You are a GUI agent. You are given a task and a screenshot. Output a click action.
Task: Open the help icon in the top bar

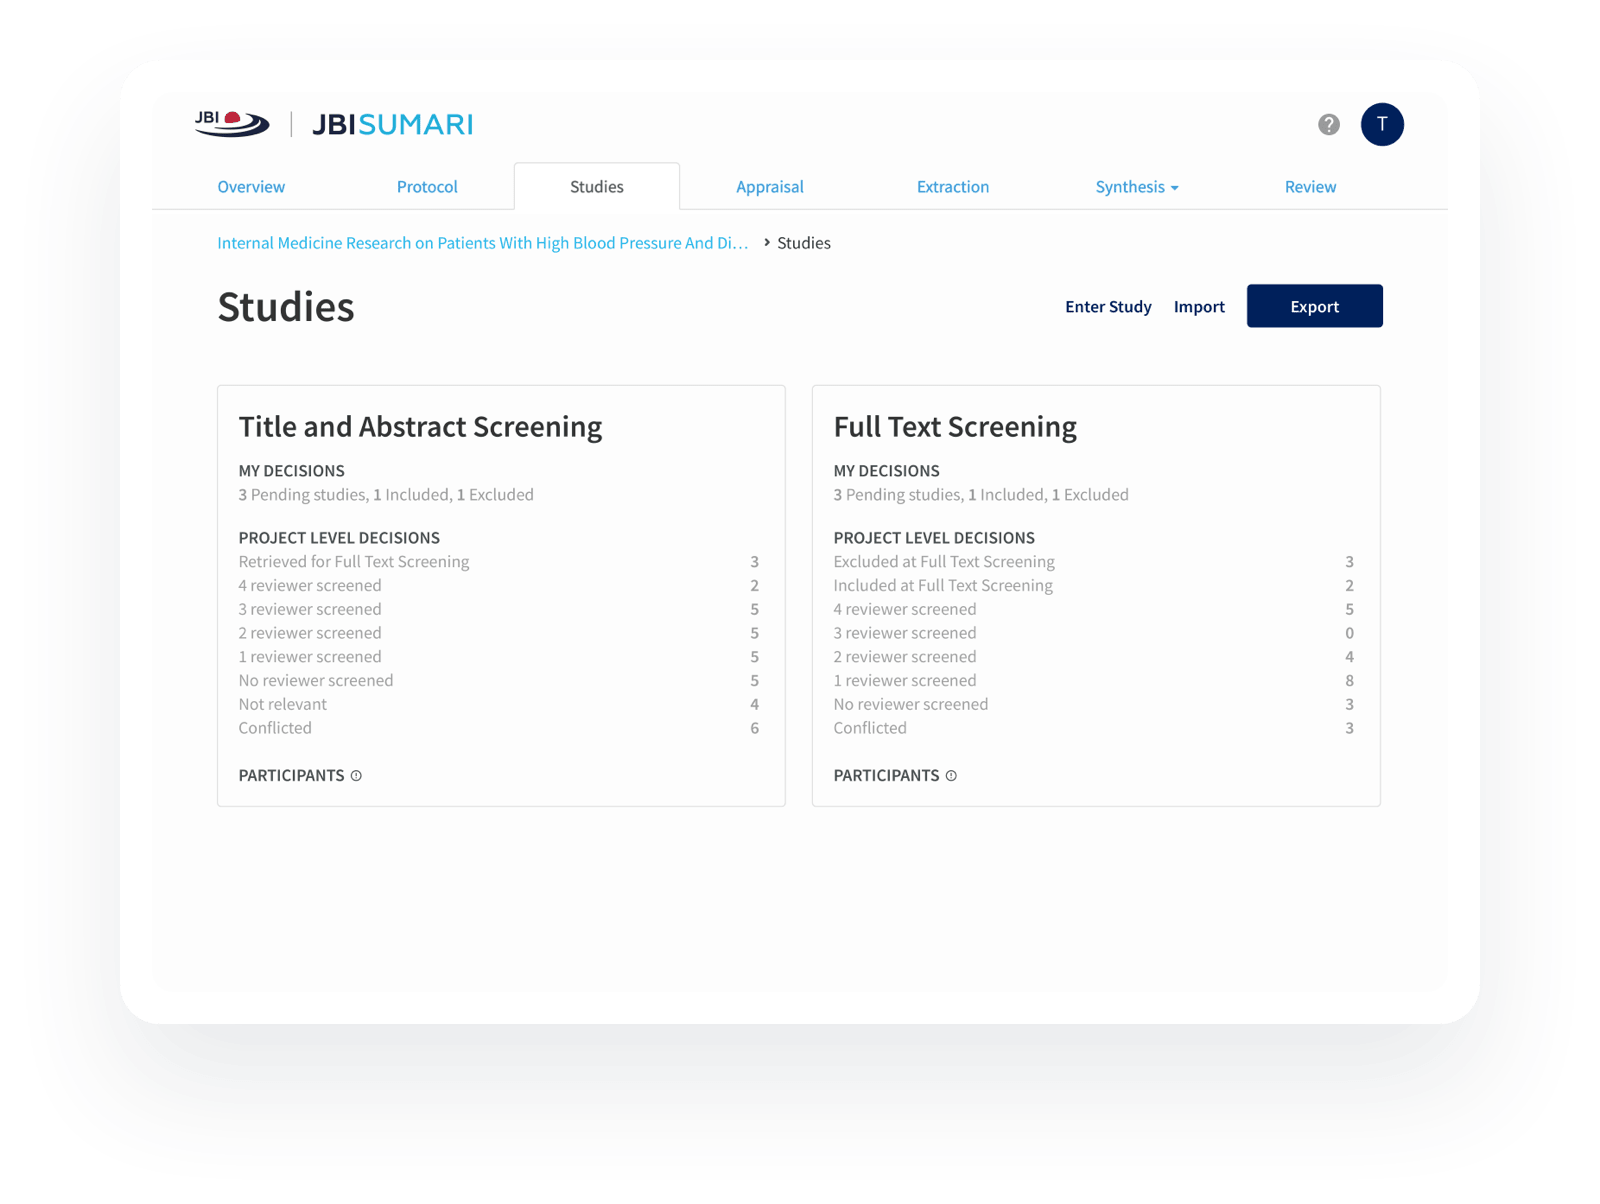pyautogui.click(x=1328, y=125)
